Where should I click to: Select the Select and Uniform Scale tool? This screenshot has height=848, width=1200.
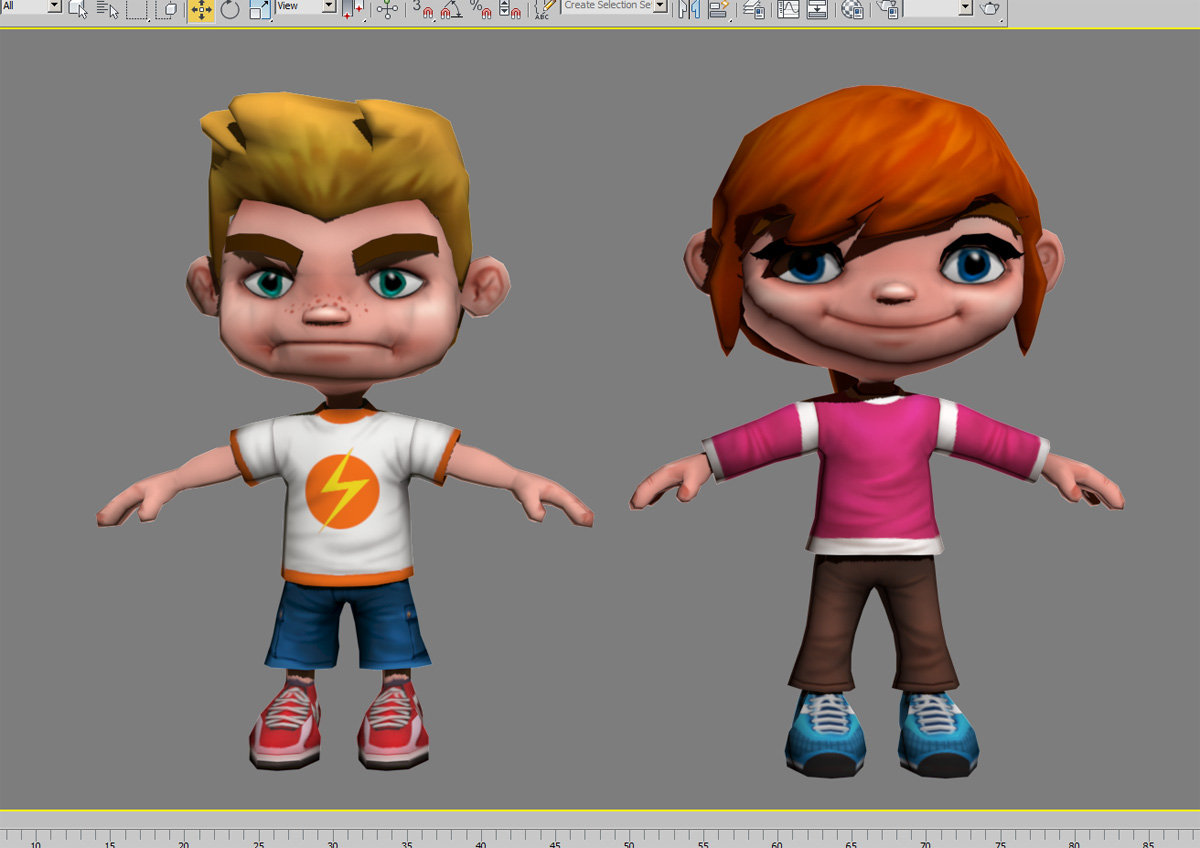pyautogui.click(x=258, y=10)
